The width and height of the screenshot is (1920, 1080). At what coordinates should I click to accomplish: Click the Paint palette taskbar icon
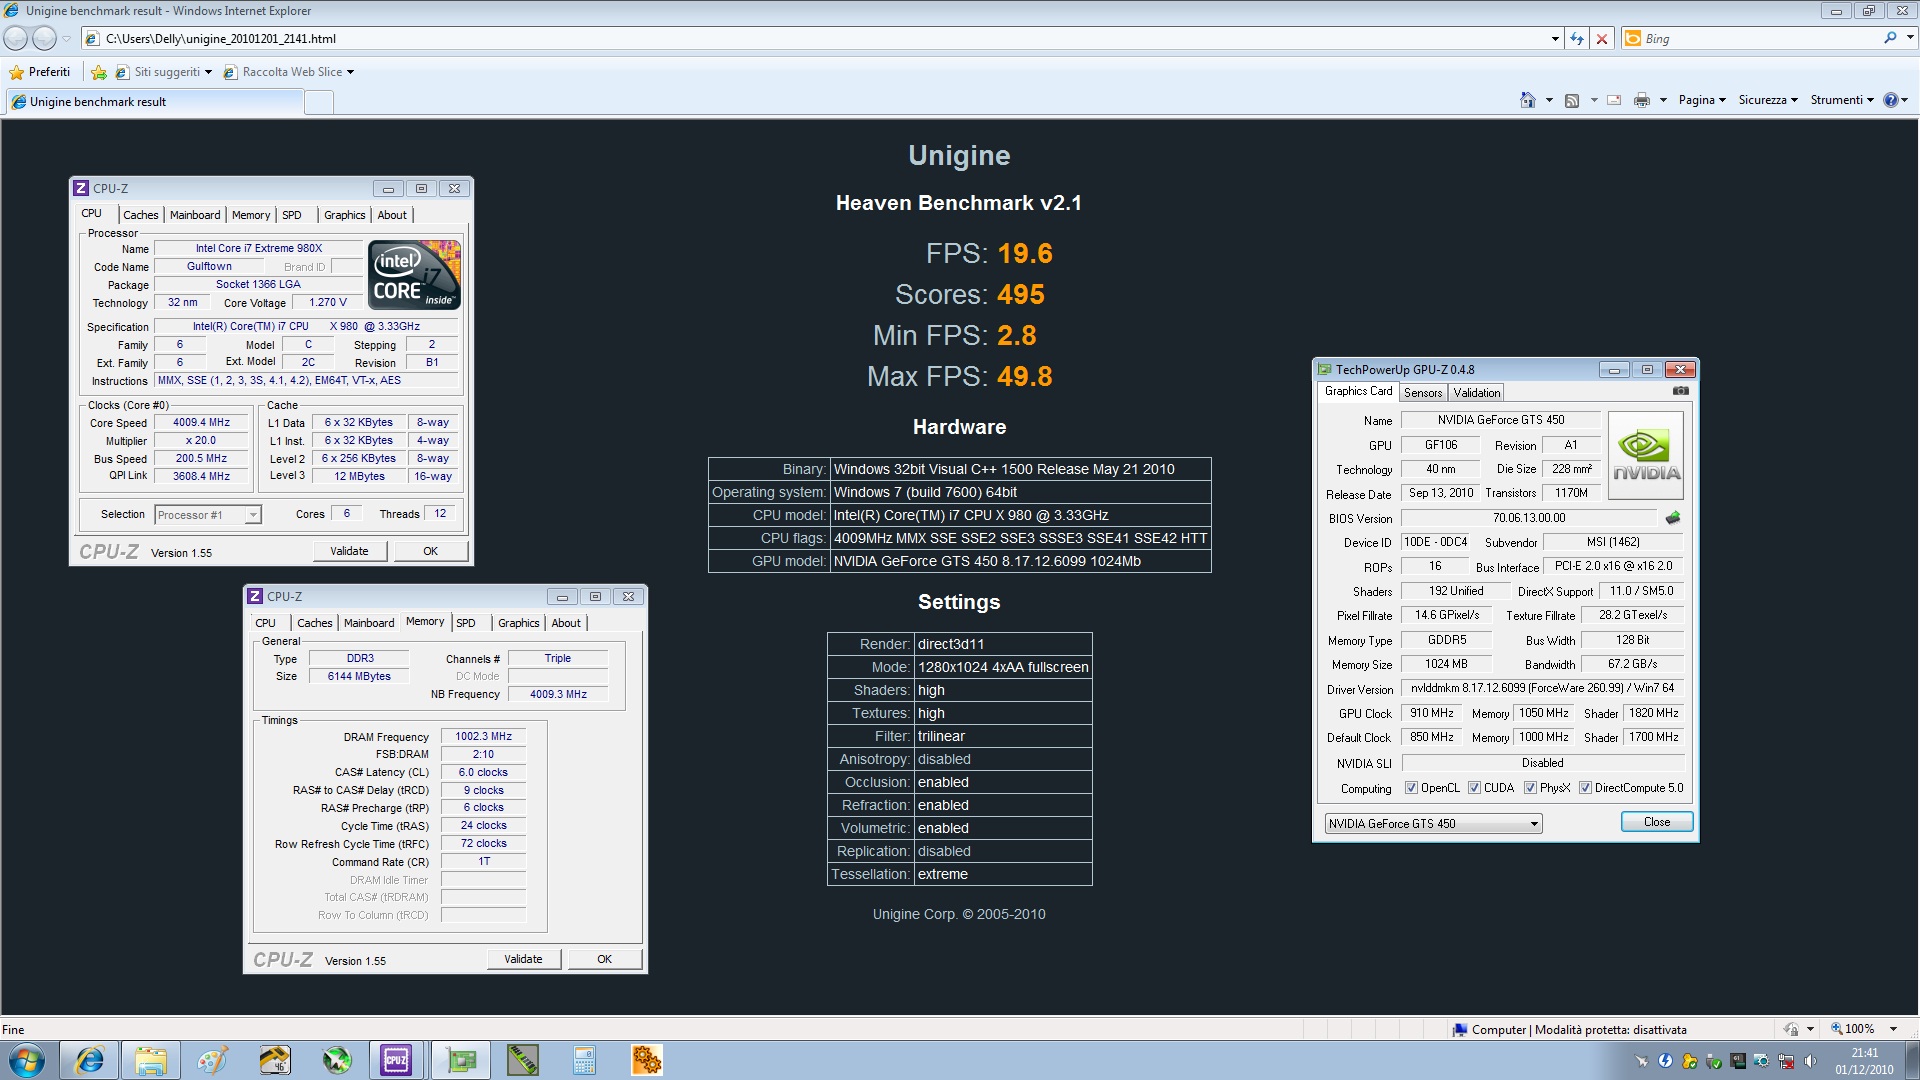pyautogui.click(x=212, y=1060)
